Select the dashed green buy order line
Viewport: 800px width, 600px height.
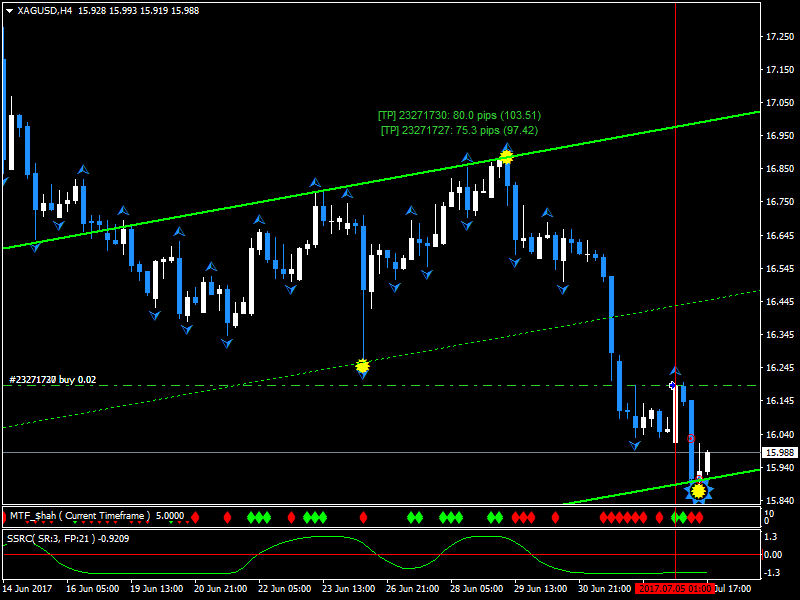tap(382, 386)
